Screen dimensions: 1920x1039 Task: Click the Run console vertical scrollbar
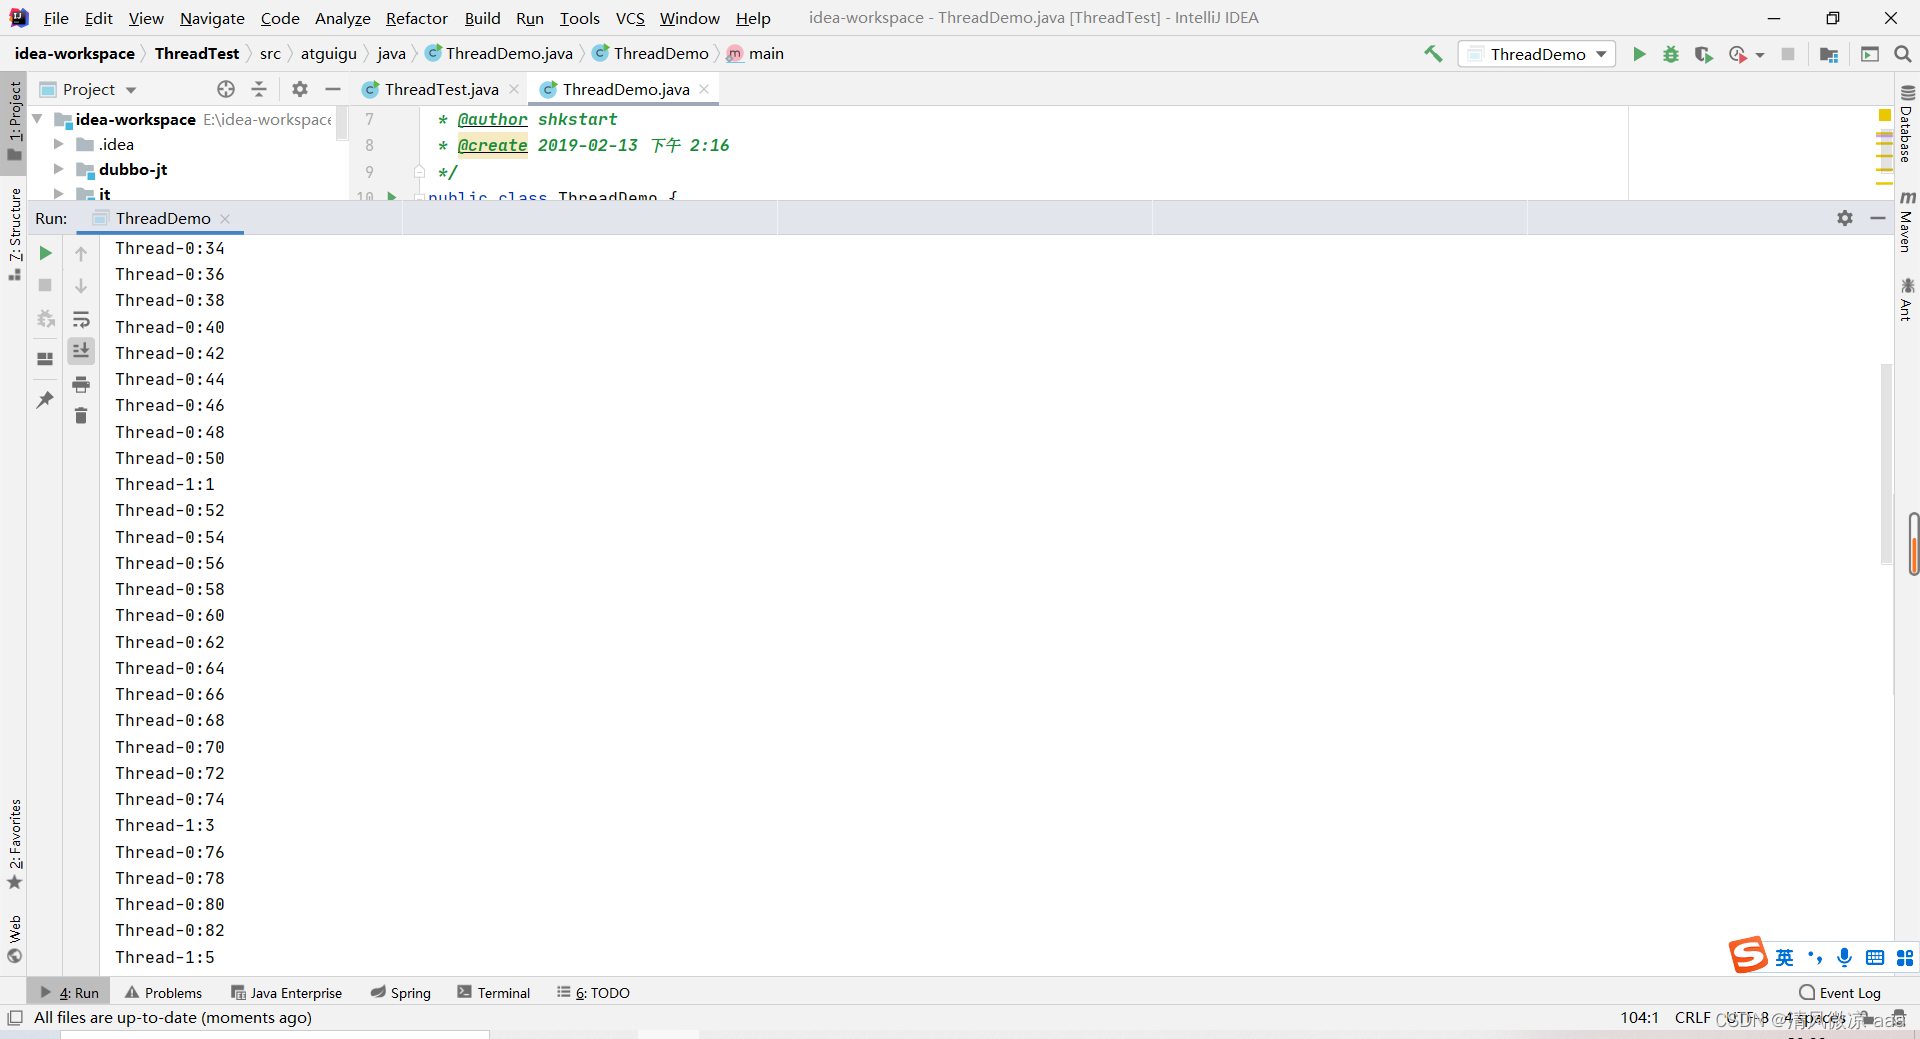[1887, 463]
